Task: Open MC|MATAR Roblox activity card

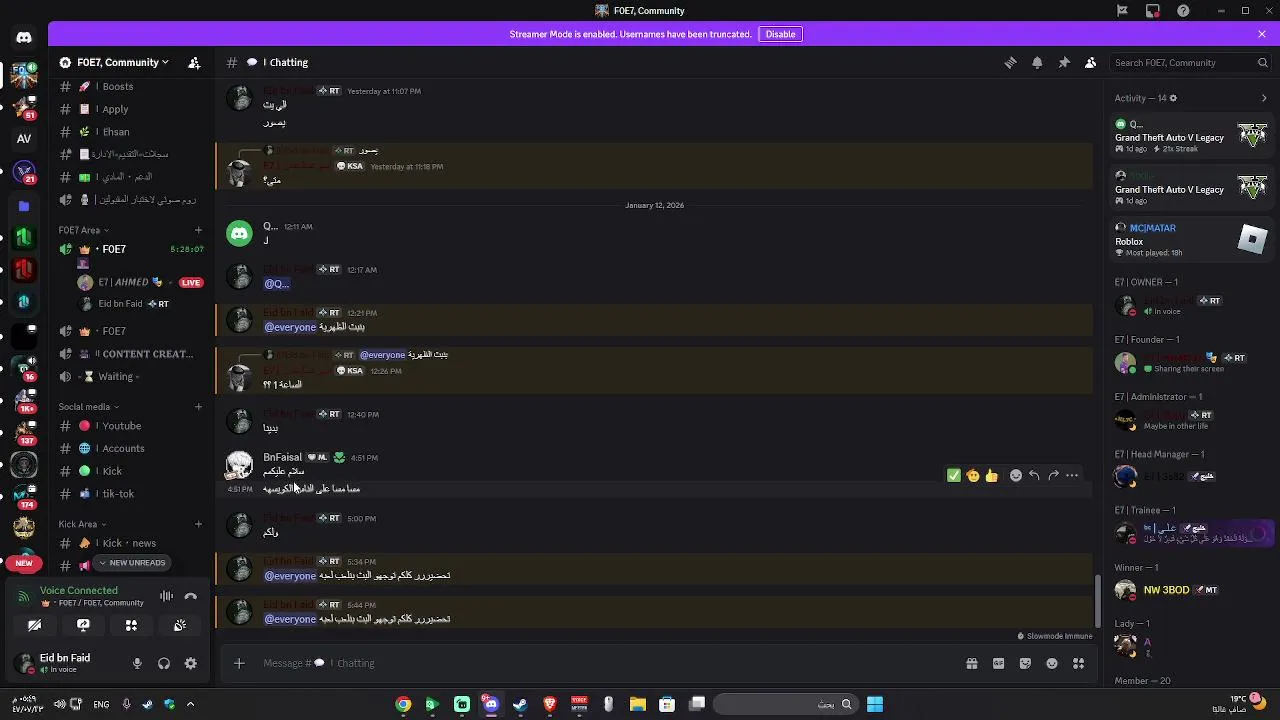Action: pyautogui.click(x=1192, y=240)
